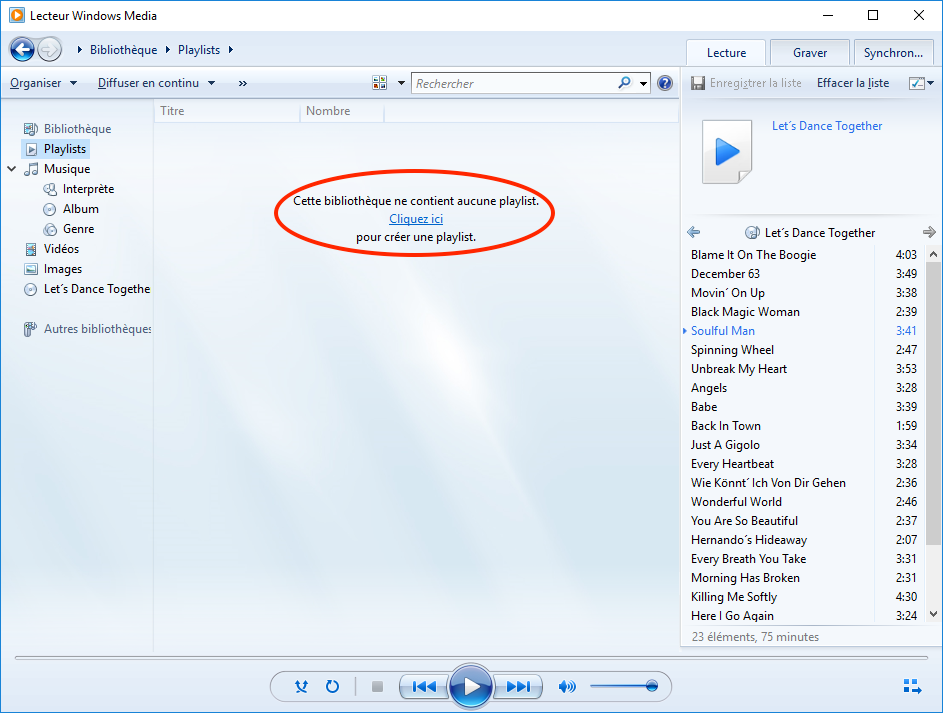Open the Diffuser en continu dropdown

(156, 83)
